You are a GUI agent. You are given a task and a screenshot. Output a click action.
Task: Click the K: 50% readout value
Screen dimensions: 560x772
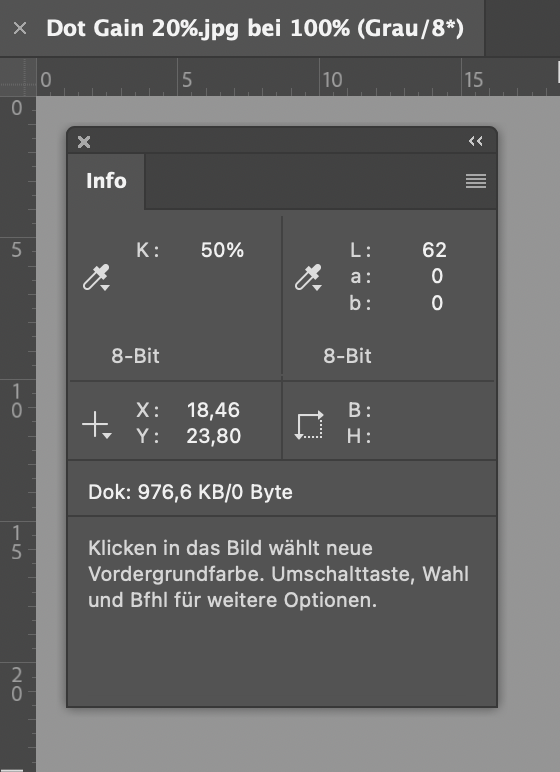pos(222,250)
